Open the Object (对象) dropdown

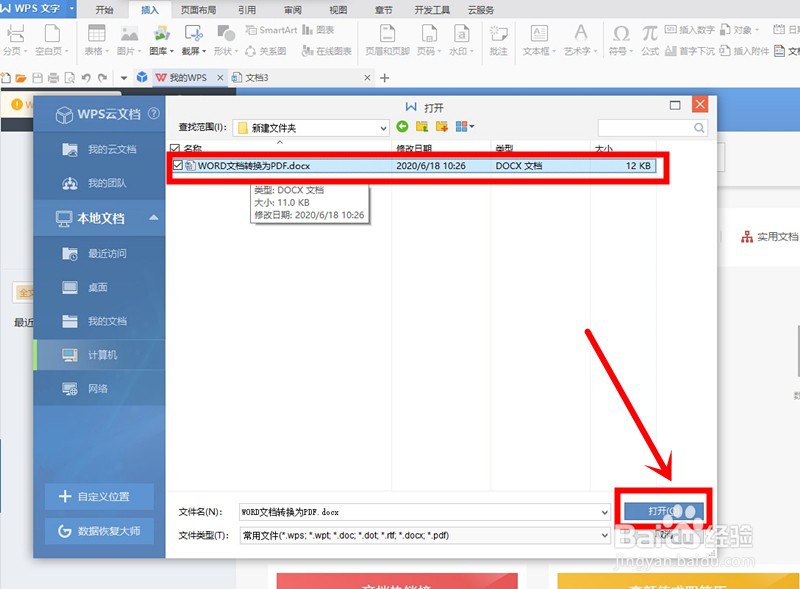point(739,30)
